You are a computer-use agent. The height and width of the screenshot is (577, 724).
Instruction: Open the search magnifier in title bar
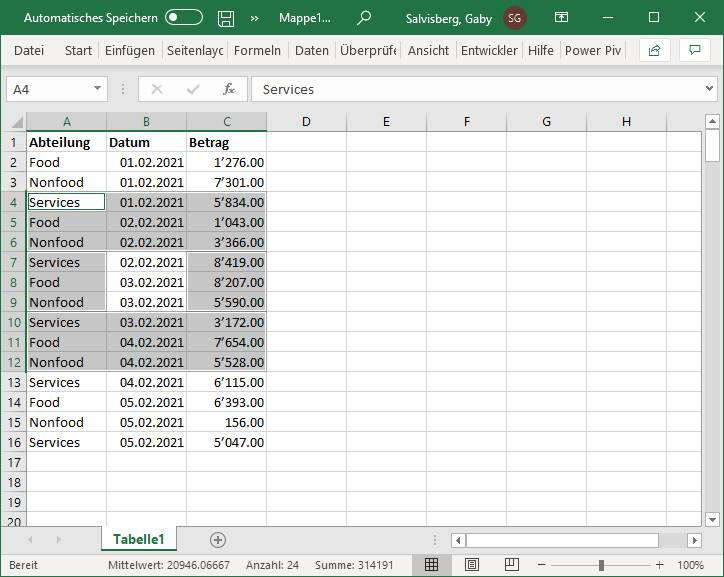coord(364,18)
